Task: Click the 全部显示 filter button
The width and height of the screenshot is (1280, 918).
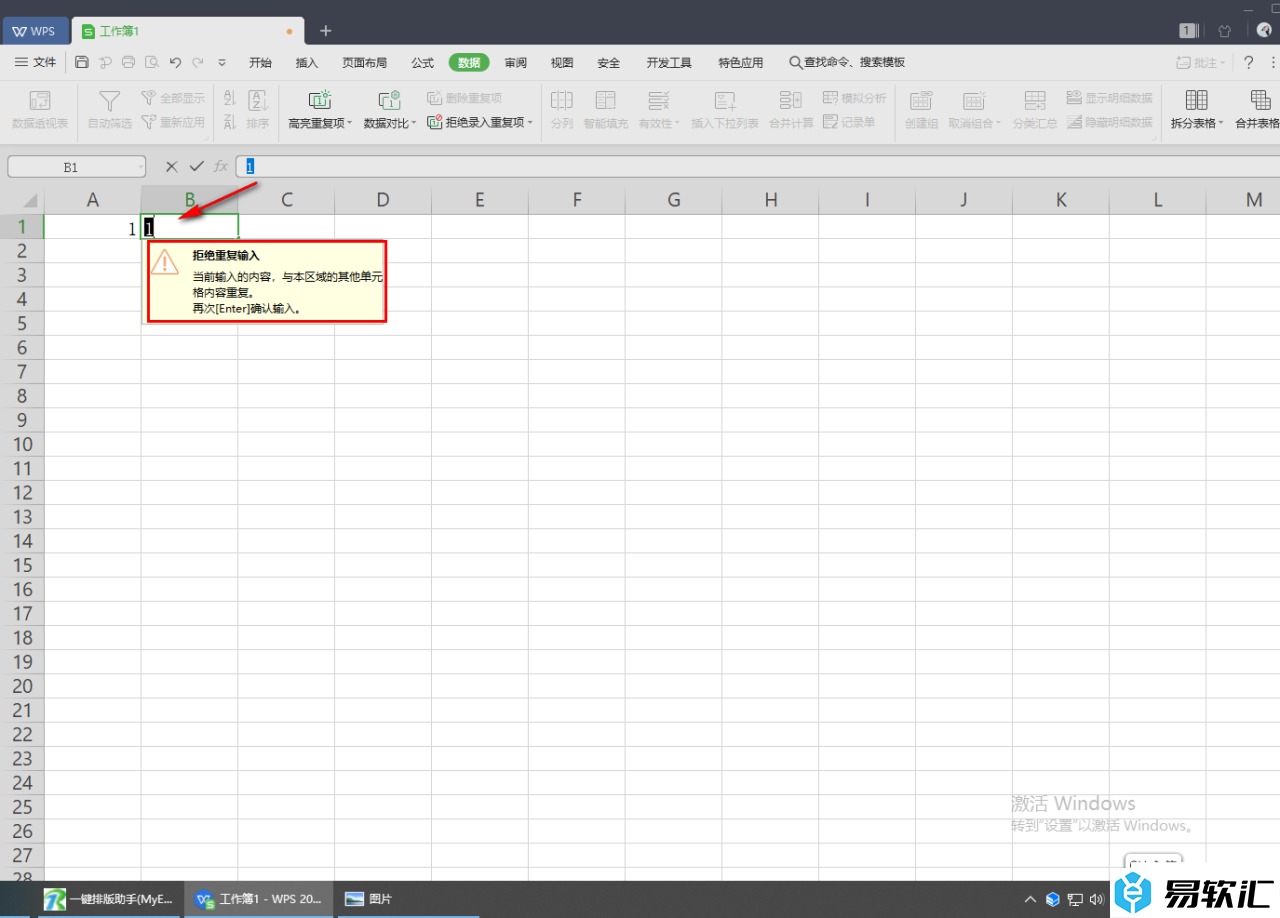Action: point(173,98)
